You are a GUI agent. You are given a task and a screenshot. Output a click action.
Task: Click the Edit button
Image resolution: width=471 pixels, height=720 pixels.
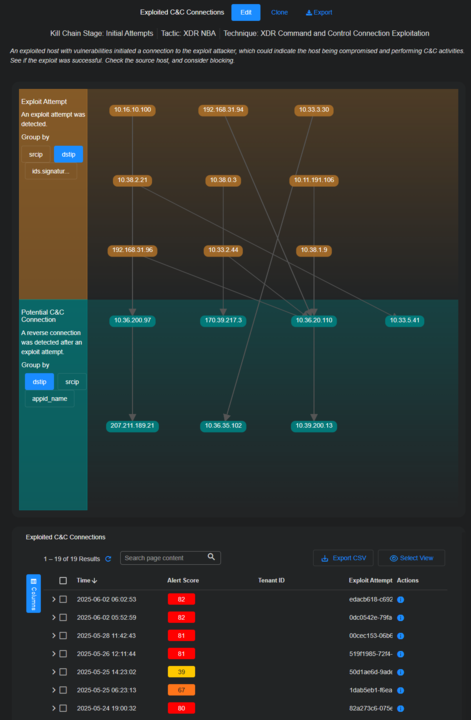click(246, 12)
